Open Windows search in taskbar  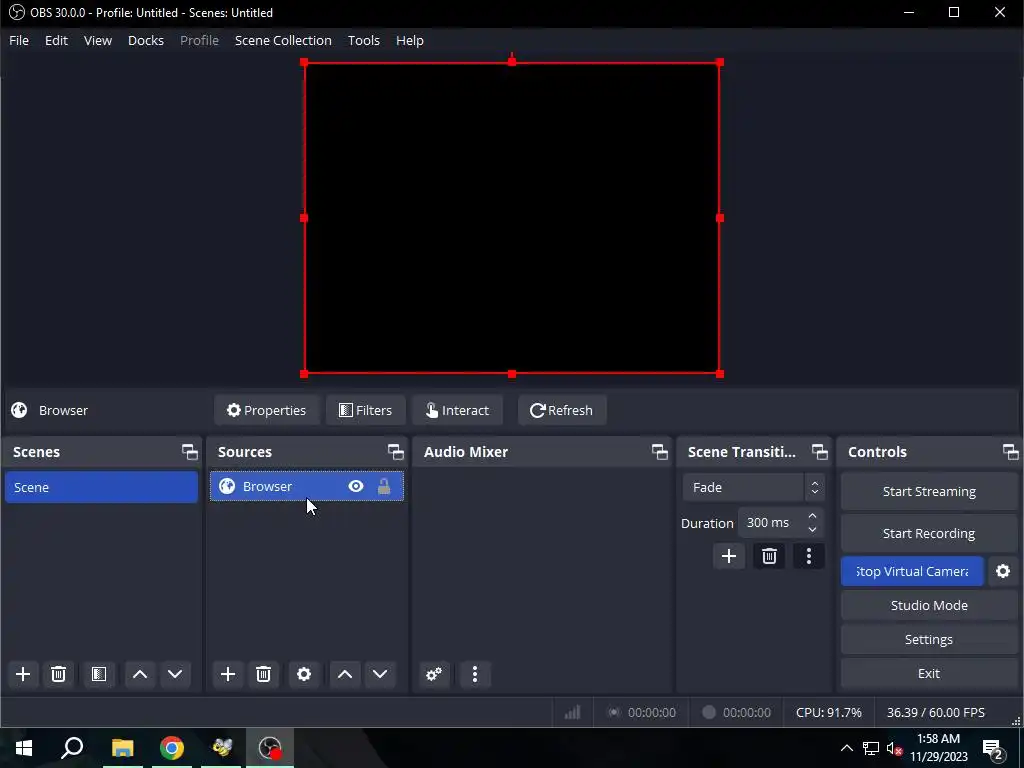[72, 748]
